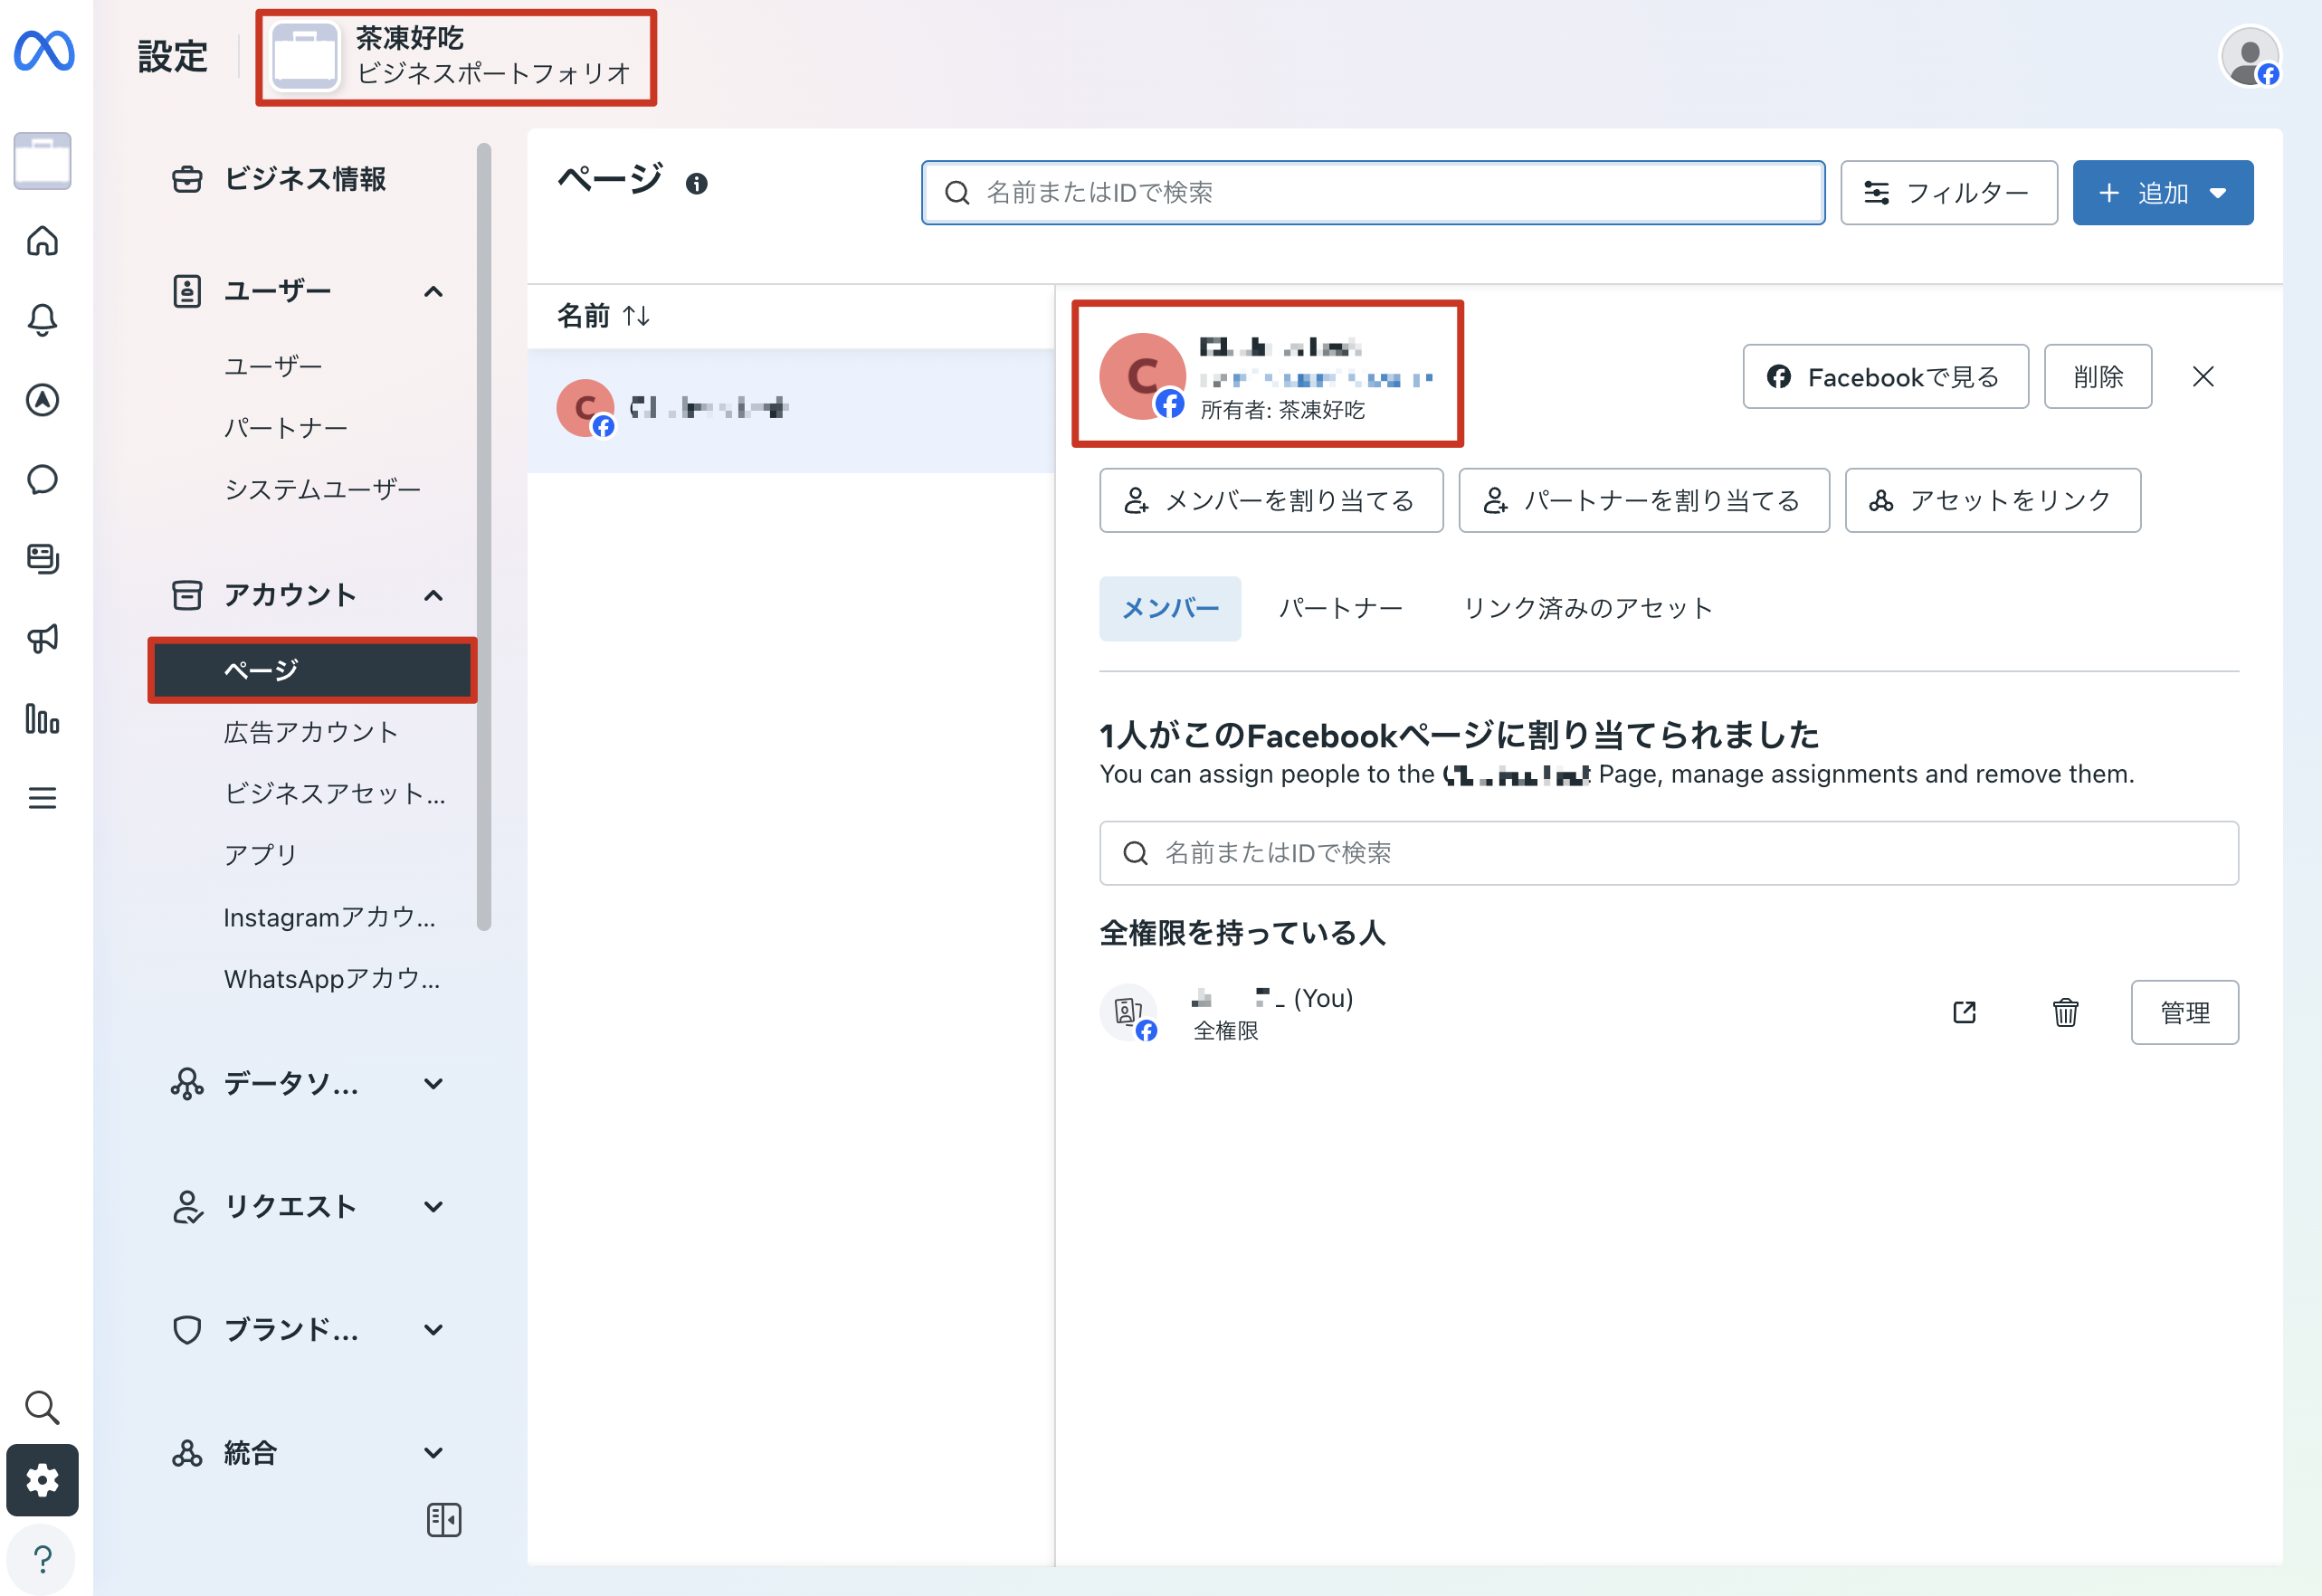
Task: Open the business portfolio icon in left rail
Action: coord(42,161)
